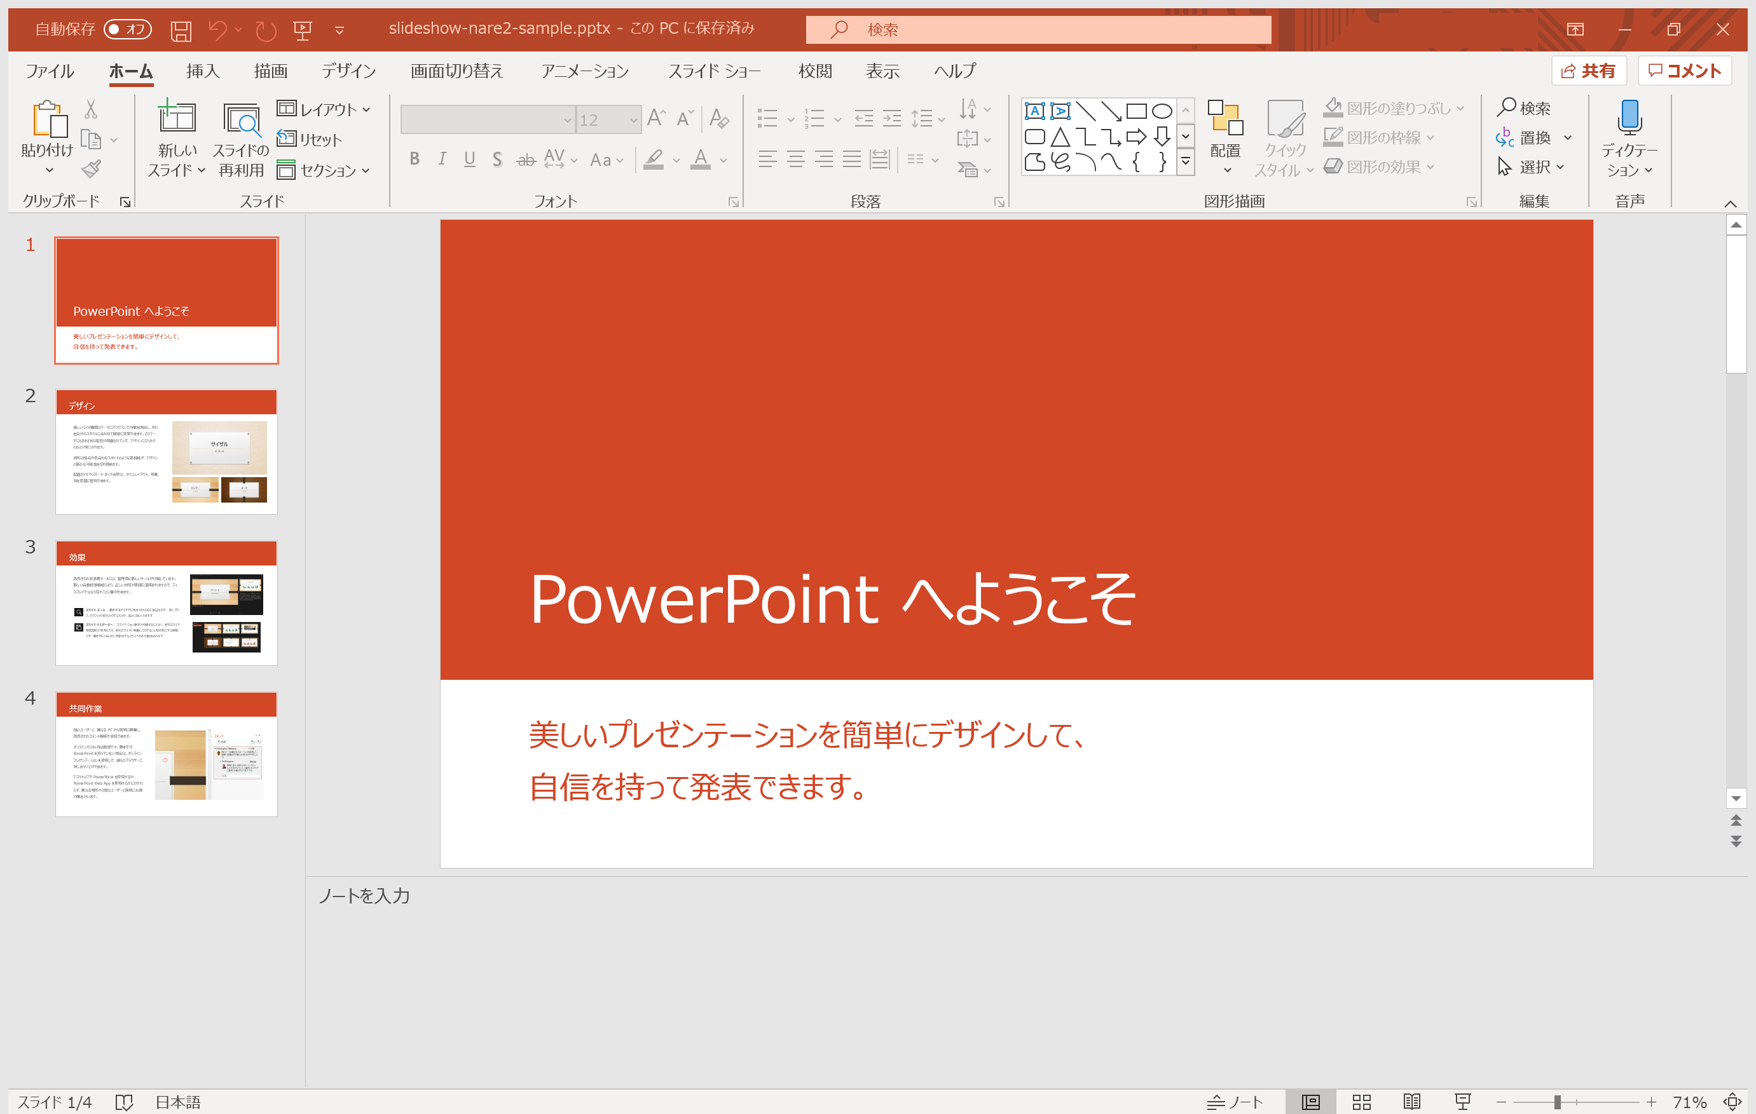The height and width of the screenshot is (1114, 1756).
Task: Click the Share (共有) button
Action: point(1589,71)
